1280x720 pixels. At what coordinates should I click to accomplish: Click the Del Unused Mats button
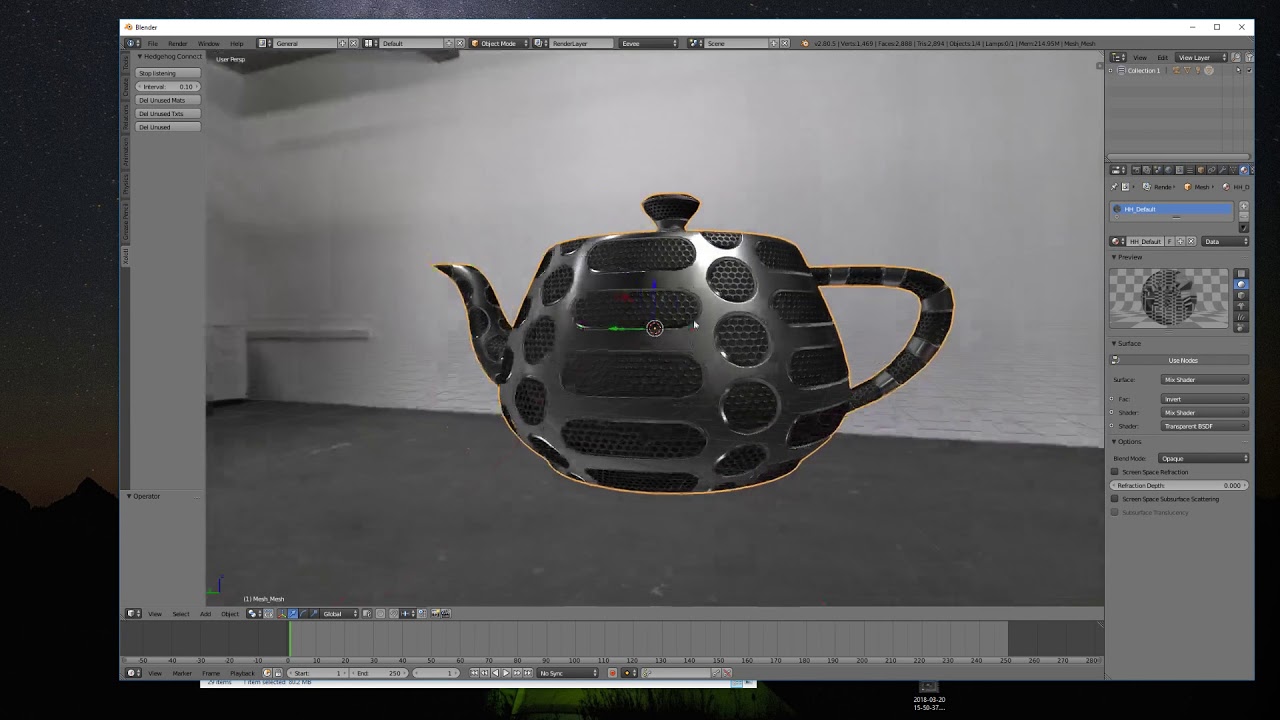coord(168,100)
